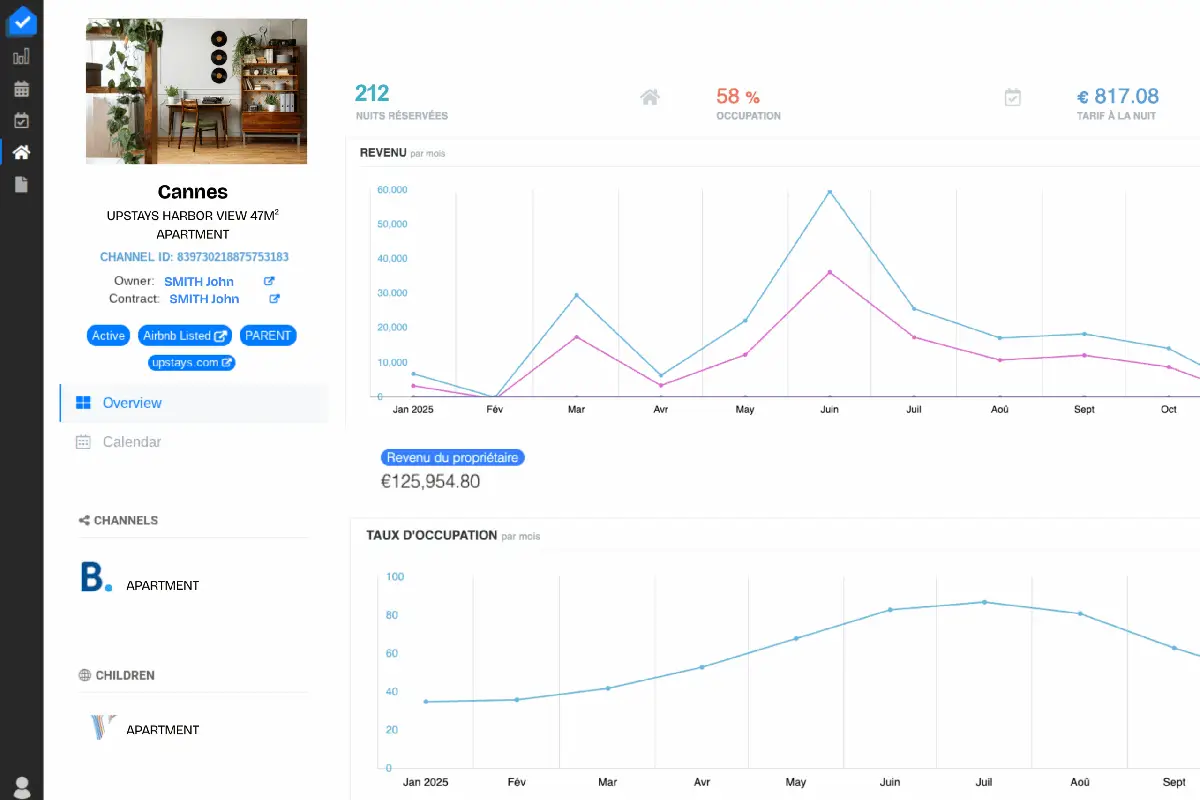Image resolution: width=1200 pixels, height=800 pixels.
Task: Click the user profile icon at bottom left
Action: (x=21, y=786)
